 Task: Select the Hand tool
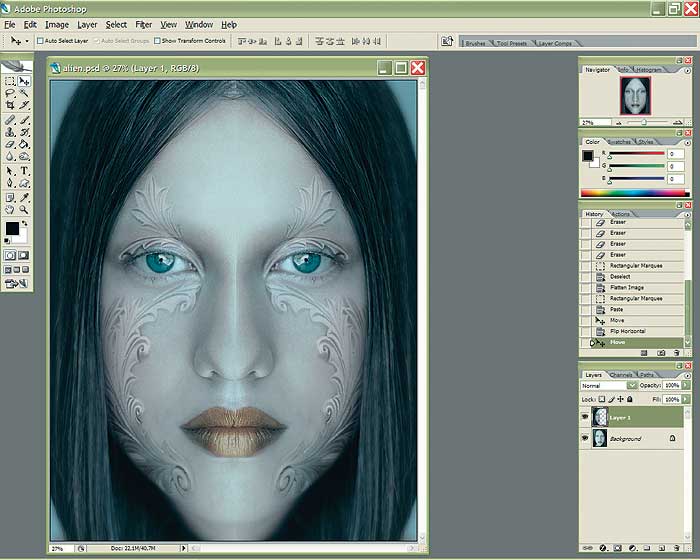click(x=10, y=209)
